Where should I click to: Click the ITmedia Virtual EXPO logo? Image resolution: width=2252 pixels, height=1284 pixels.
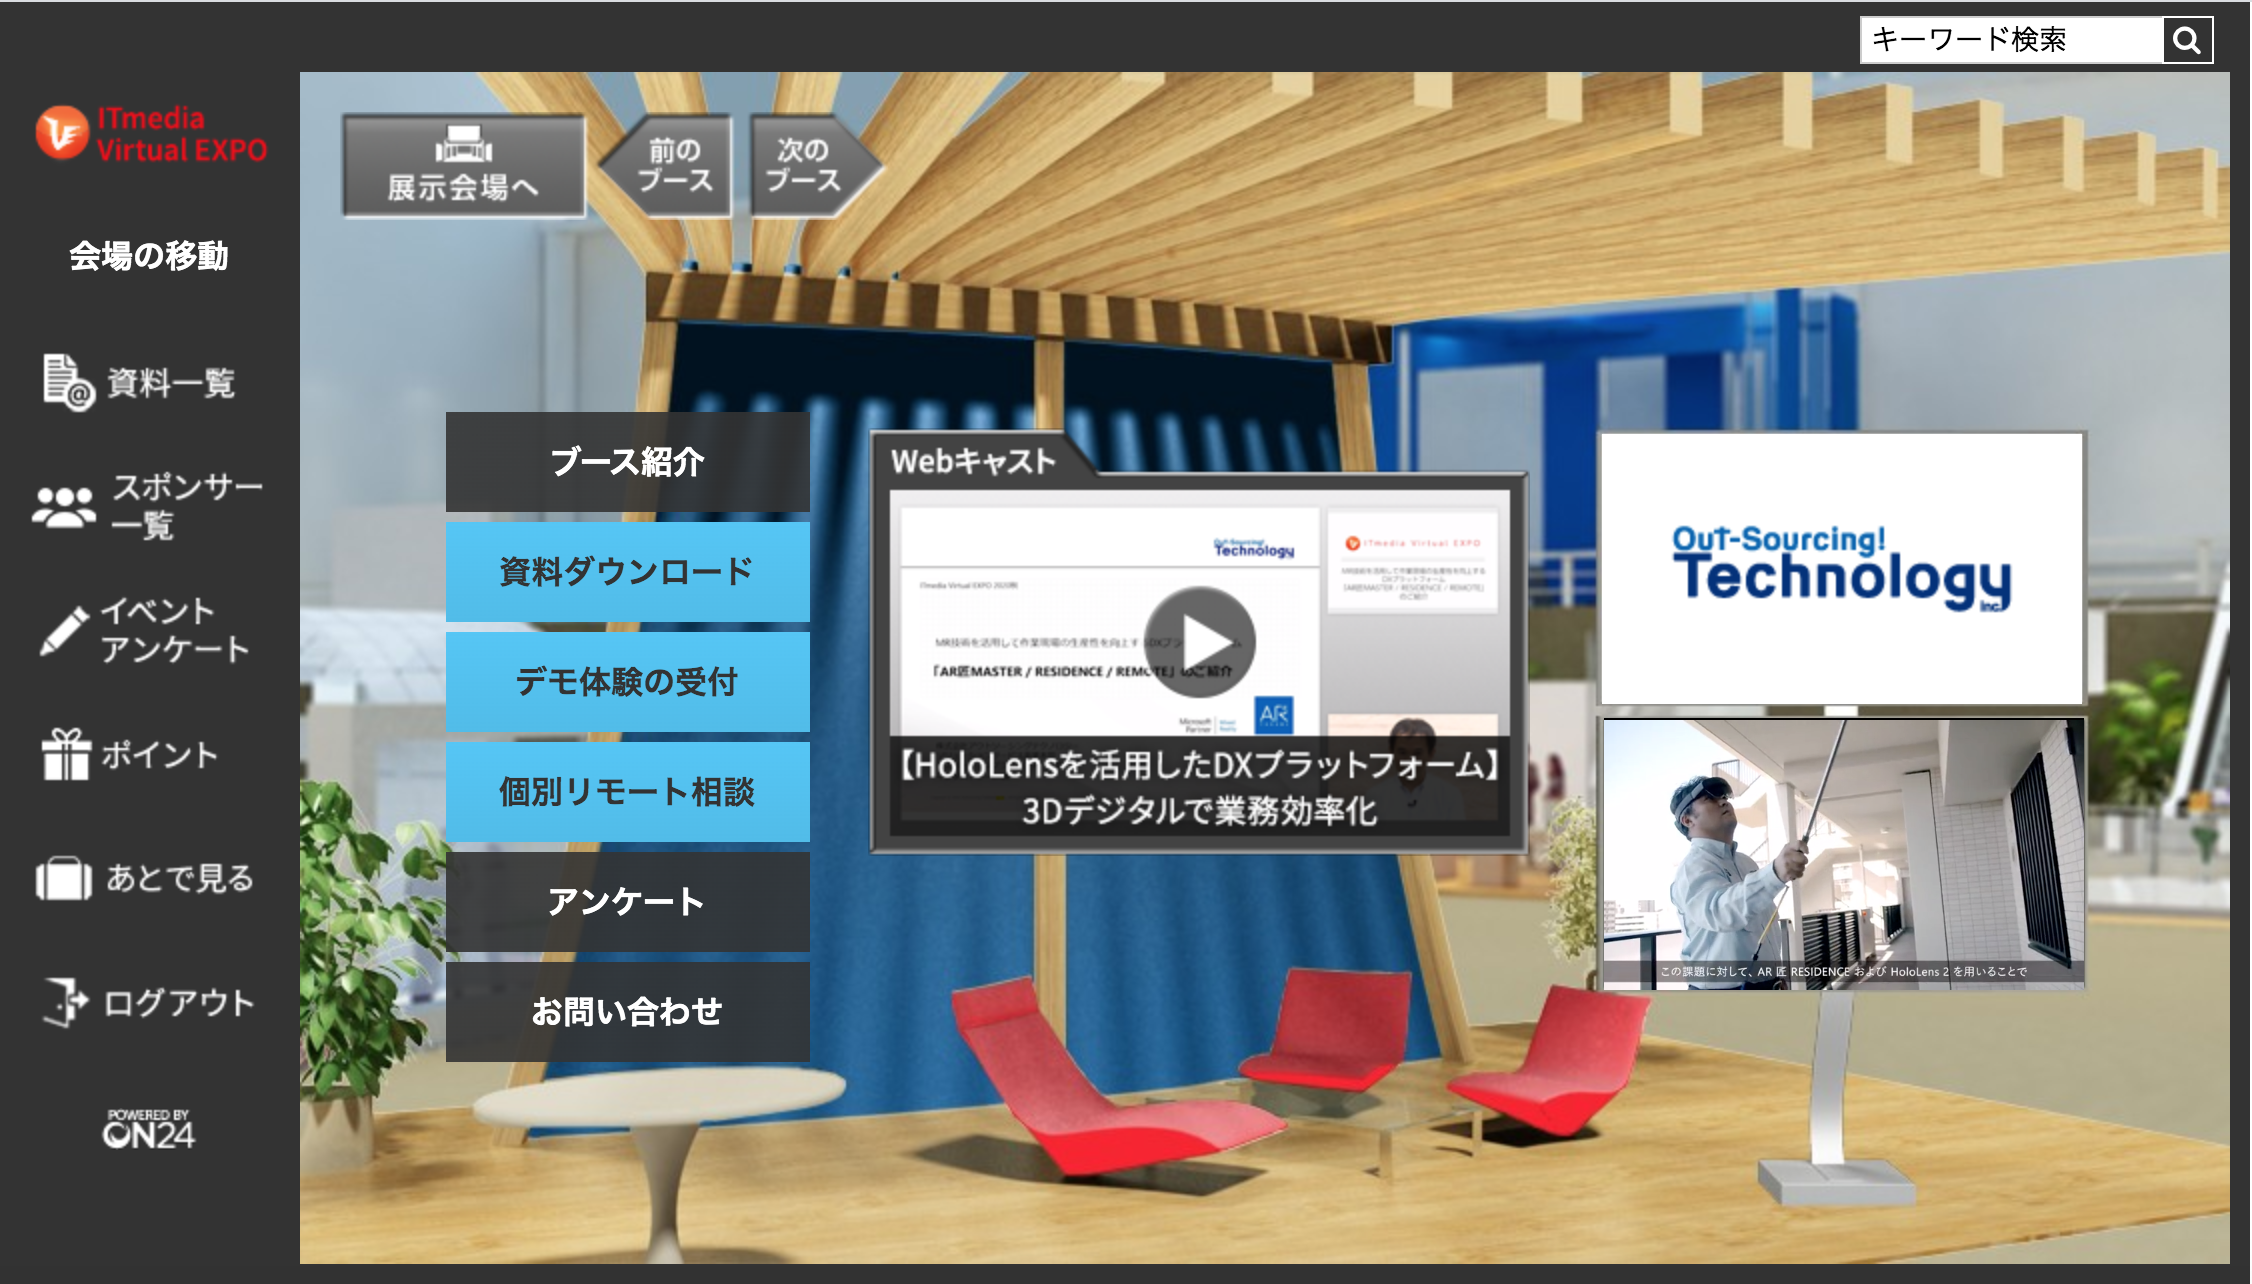pos(152,135)
